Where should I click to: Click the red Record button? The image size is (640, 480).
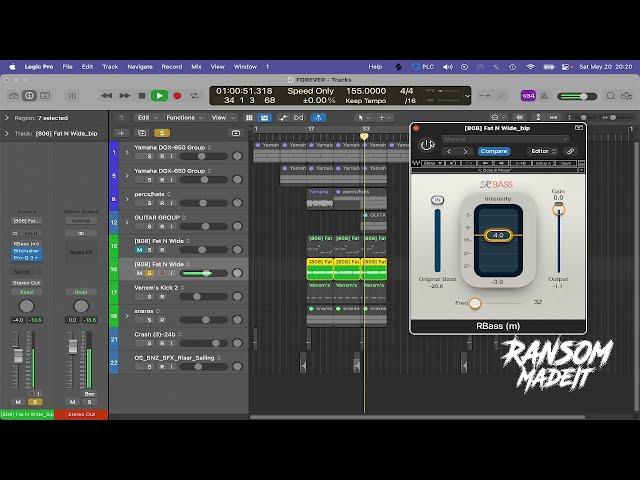point(177,96)
